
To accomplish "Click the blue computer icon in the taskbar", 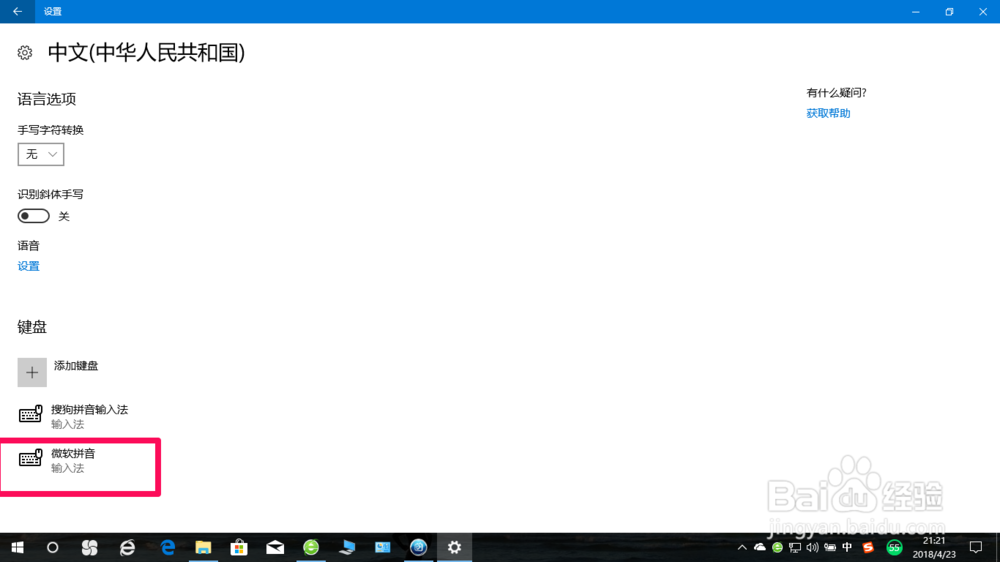I will [347, 547].
